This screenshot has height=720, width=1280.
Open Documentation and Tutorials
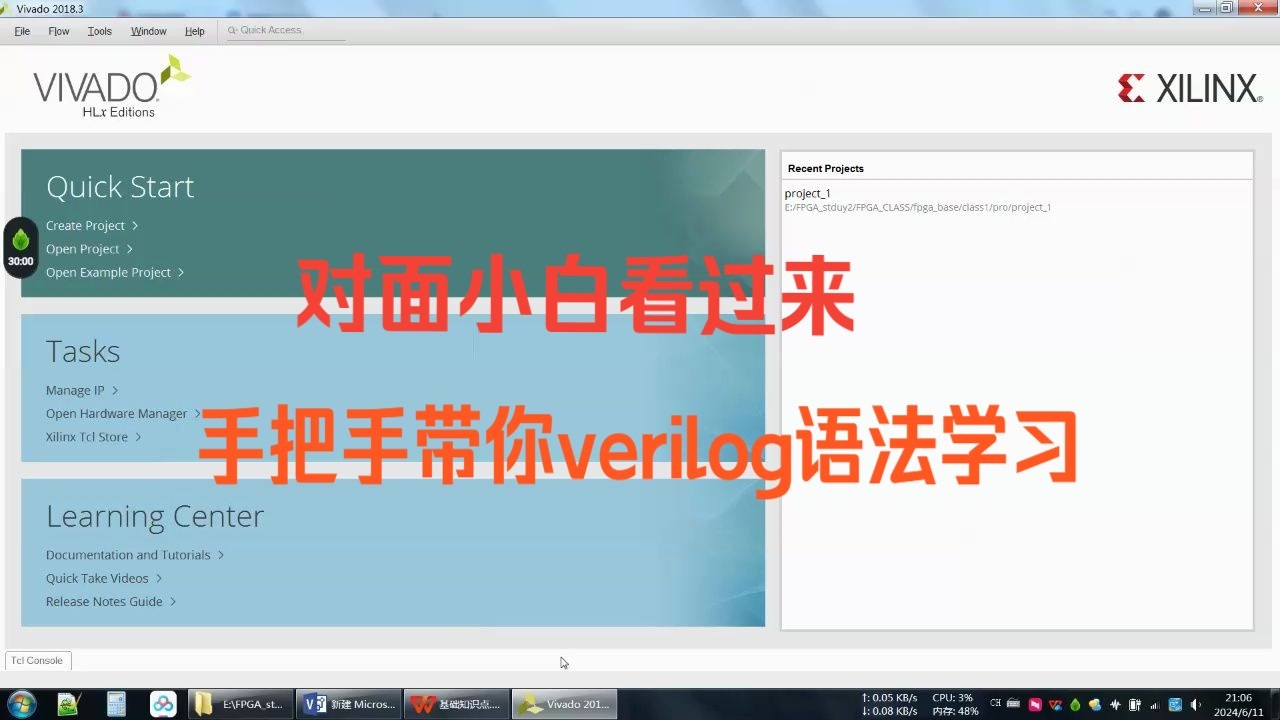pyautogui.click(x=135, y=555)
